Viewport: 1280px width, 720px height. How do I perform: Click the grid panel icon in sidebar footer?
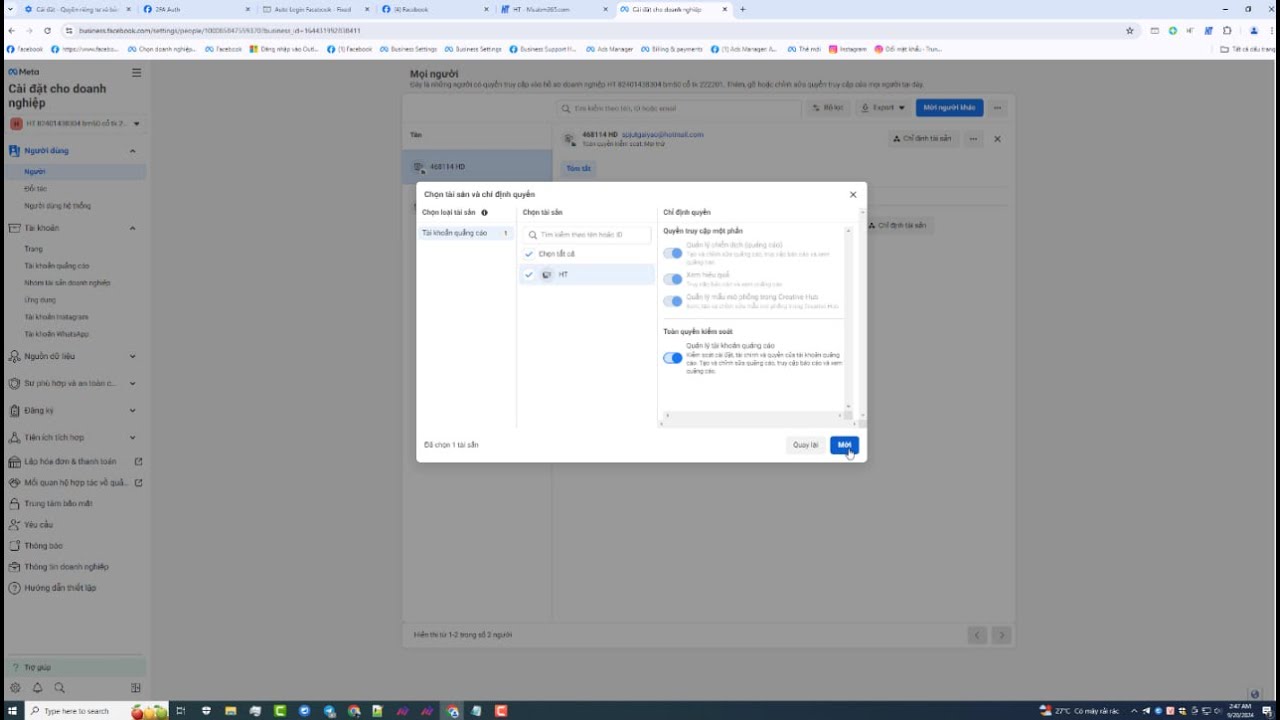point(136,688)
